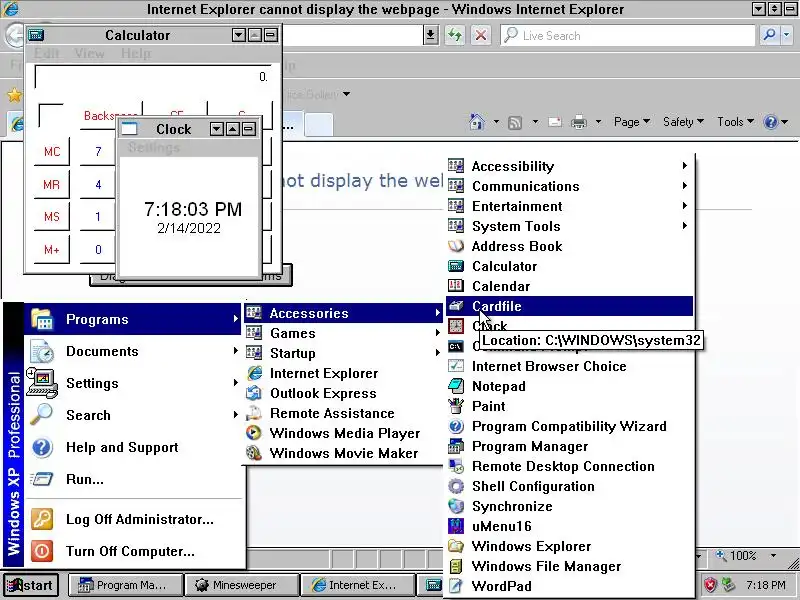This screenshot has height=600, width=800.
Task: Expand the Communications submenu
Action: [x=569, y=186]
